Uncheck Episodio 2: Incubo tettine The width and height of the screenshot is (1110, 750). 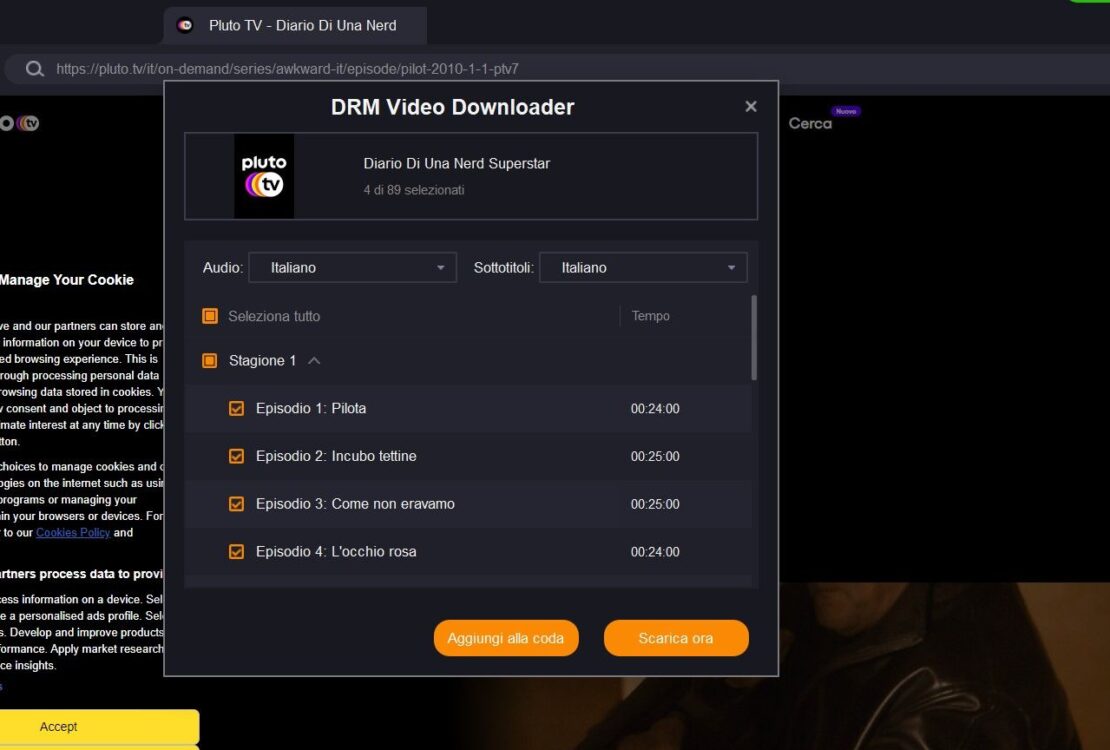point(236,456)
